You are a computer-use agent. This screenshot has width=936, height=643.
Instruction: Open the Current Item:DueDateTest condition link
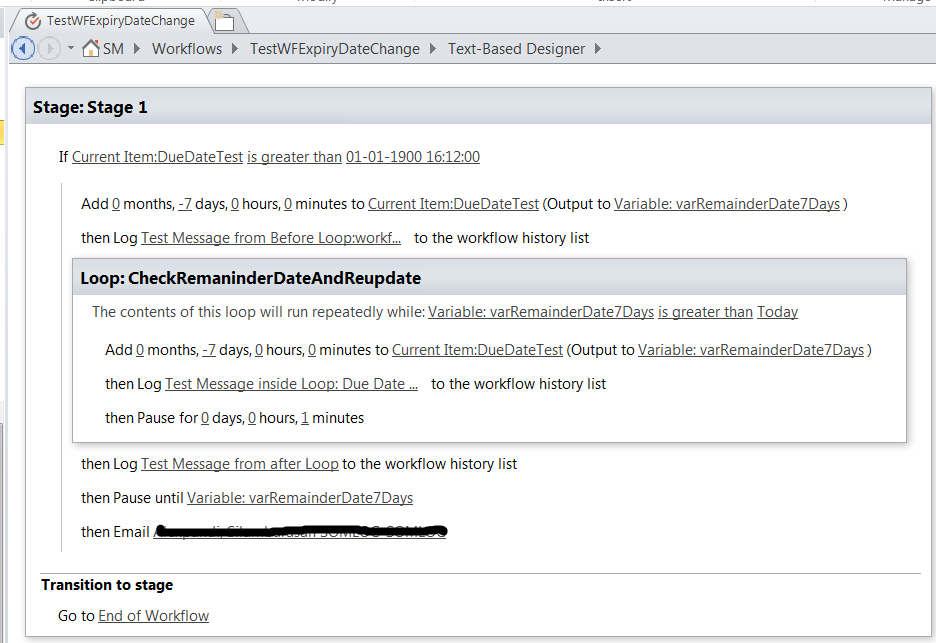[x=157, y=156]
